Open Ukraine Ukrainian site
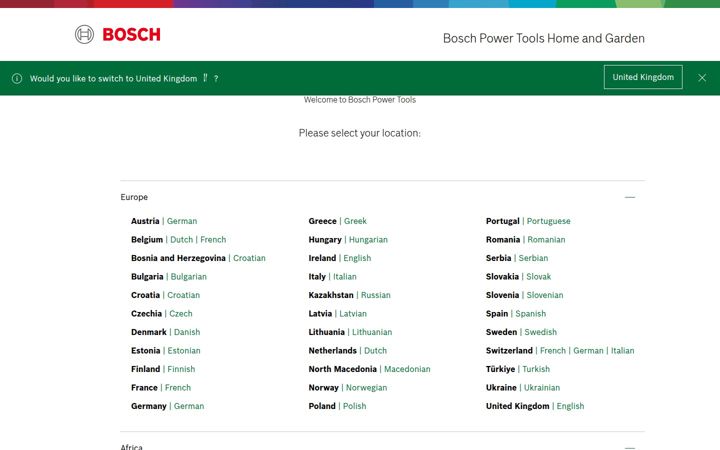This screenshot has width=720, height=450. point(542,388)
